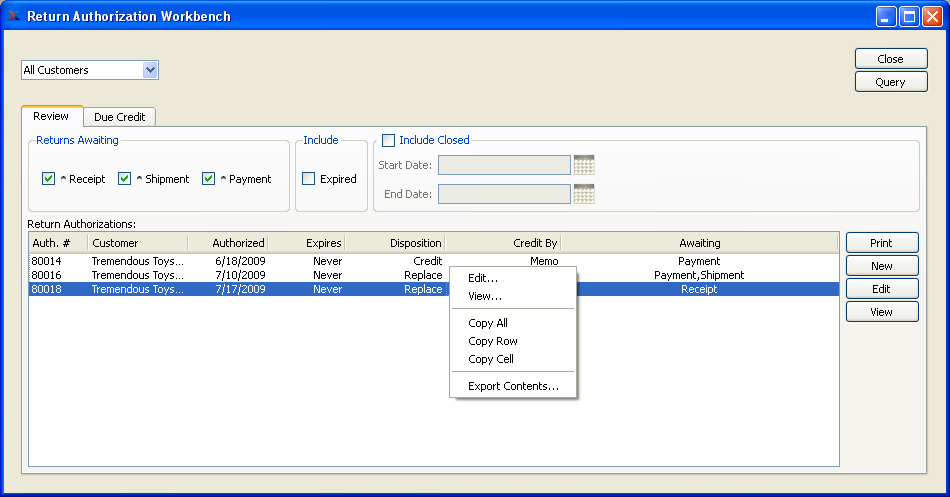Select the Review tab

pos(51,117)
